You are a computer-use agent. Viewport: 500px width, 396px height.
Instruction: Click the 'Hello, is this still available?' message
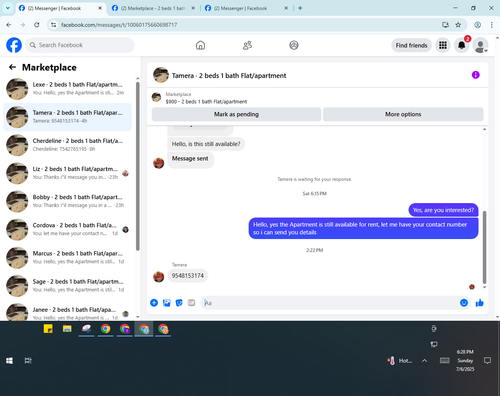(x=206, y=144)
